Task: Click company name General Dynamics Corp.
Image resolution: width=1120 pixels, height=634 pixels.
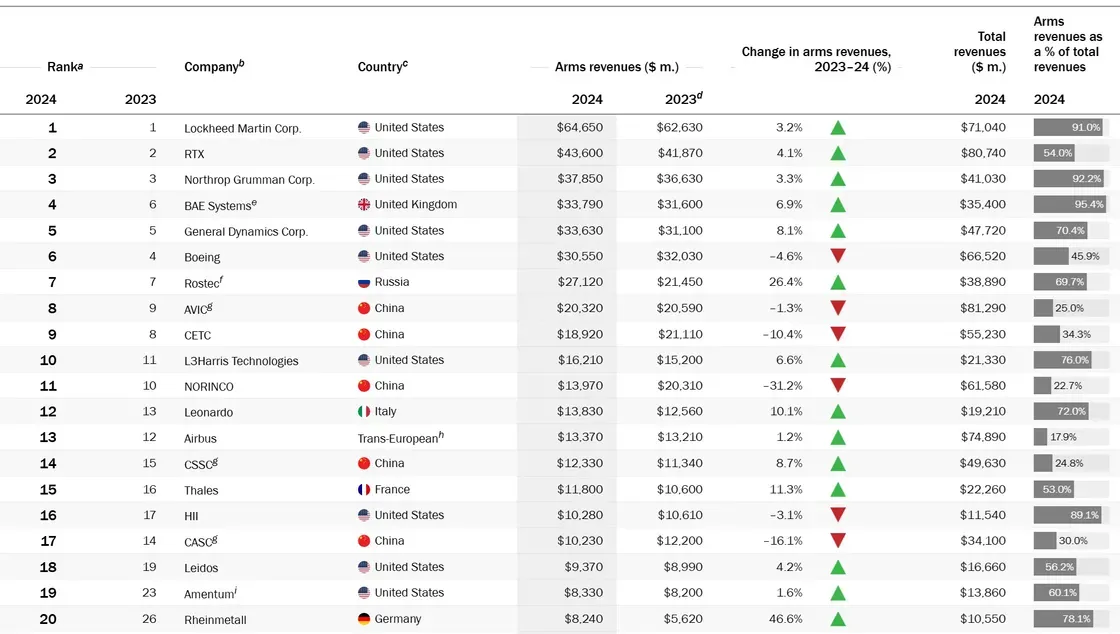Action: coord(246,231)
